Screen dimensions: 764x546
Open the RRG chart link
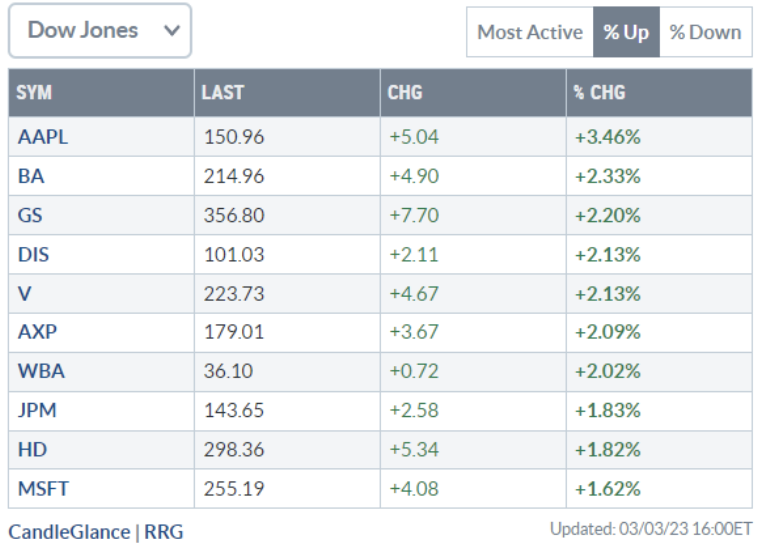(x=163, y=531)
